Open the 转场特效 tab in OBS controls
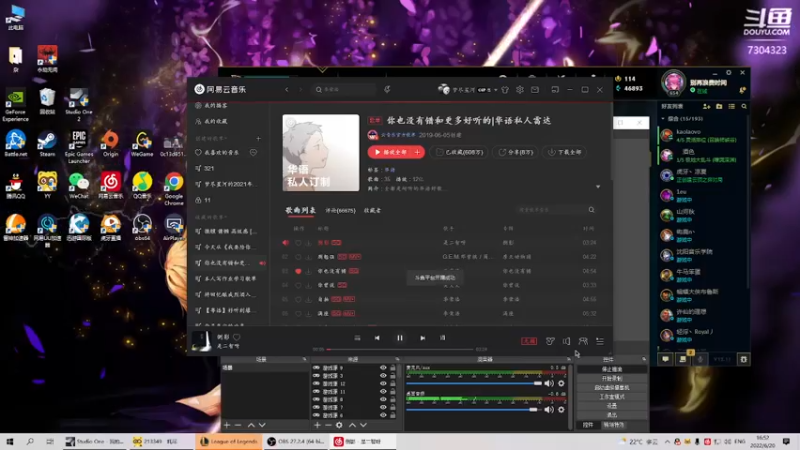This screenshot has width=800, height=450. point(613,424)
